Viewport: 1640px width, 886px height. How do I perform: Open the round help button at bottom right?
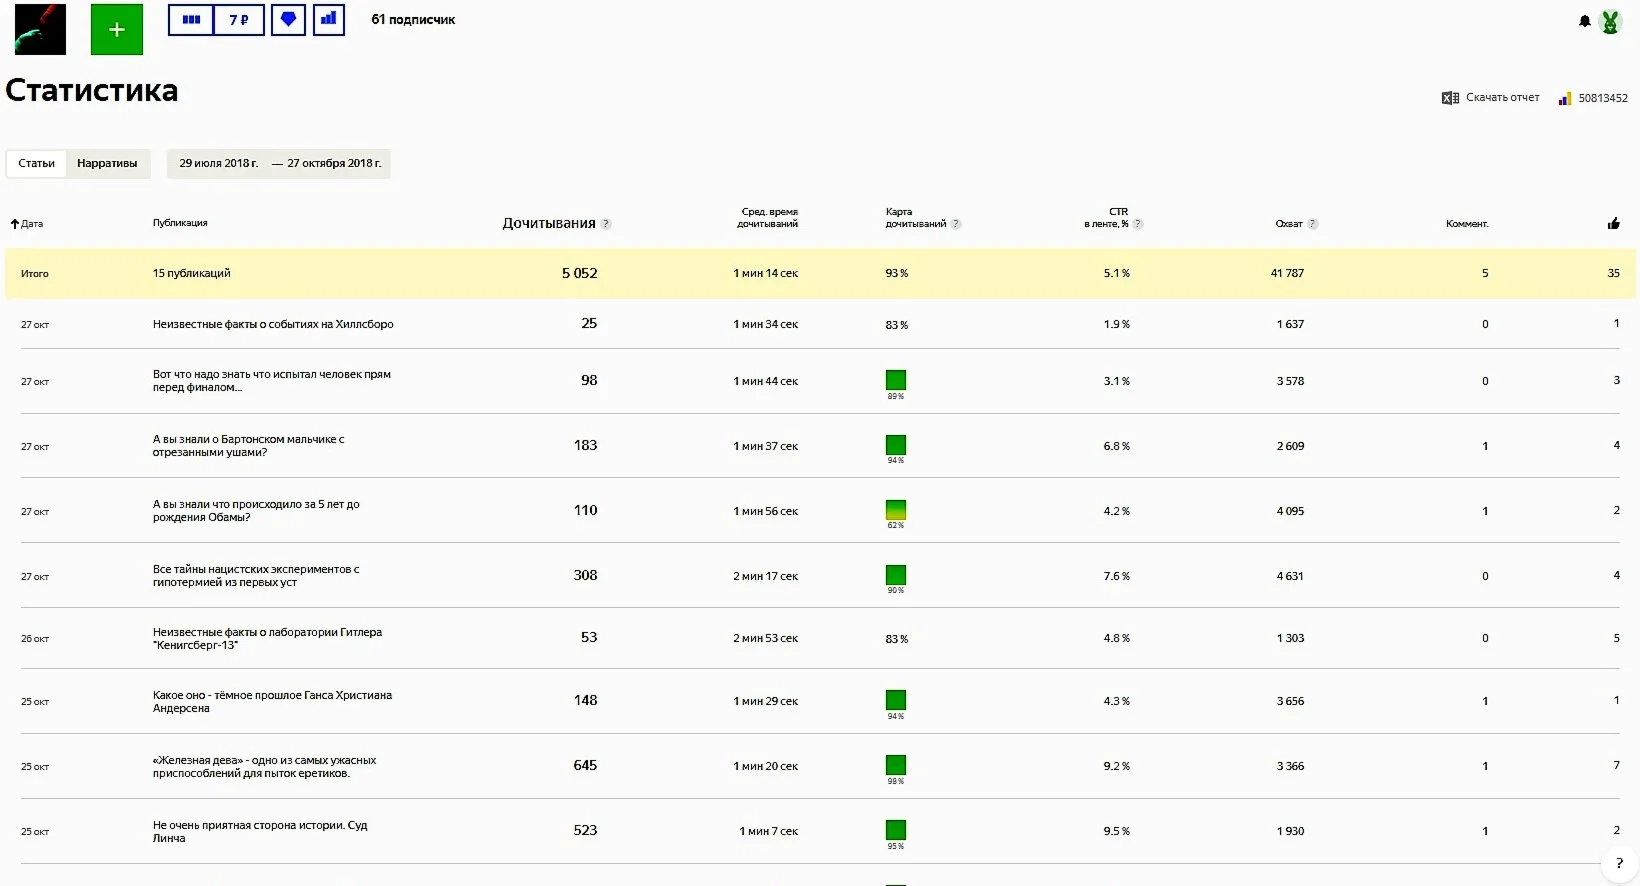coord(1618,863)
